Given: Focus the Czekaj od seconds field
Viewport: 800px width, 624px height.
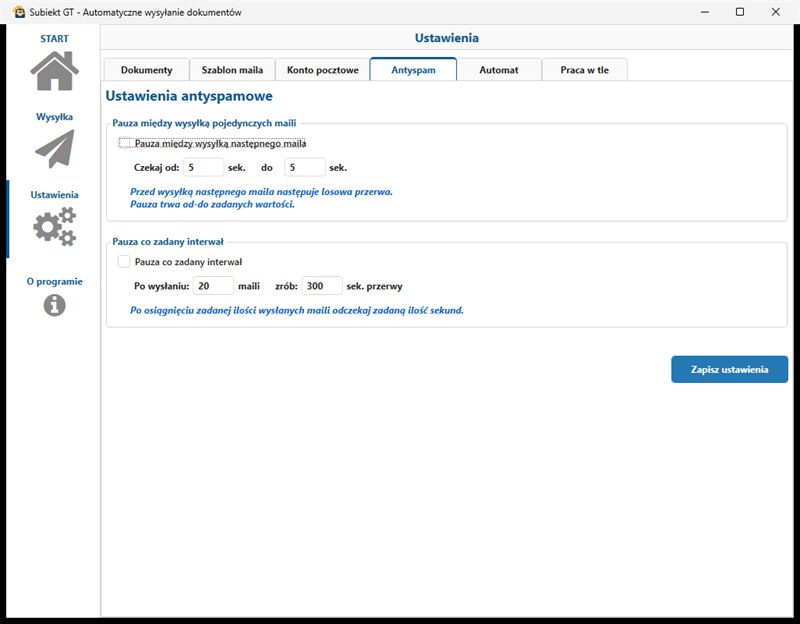Looking at the screenshot, I should [204, 167].
